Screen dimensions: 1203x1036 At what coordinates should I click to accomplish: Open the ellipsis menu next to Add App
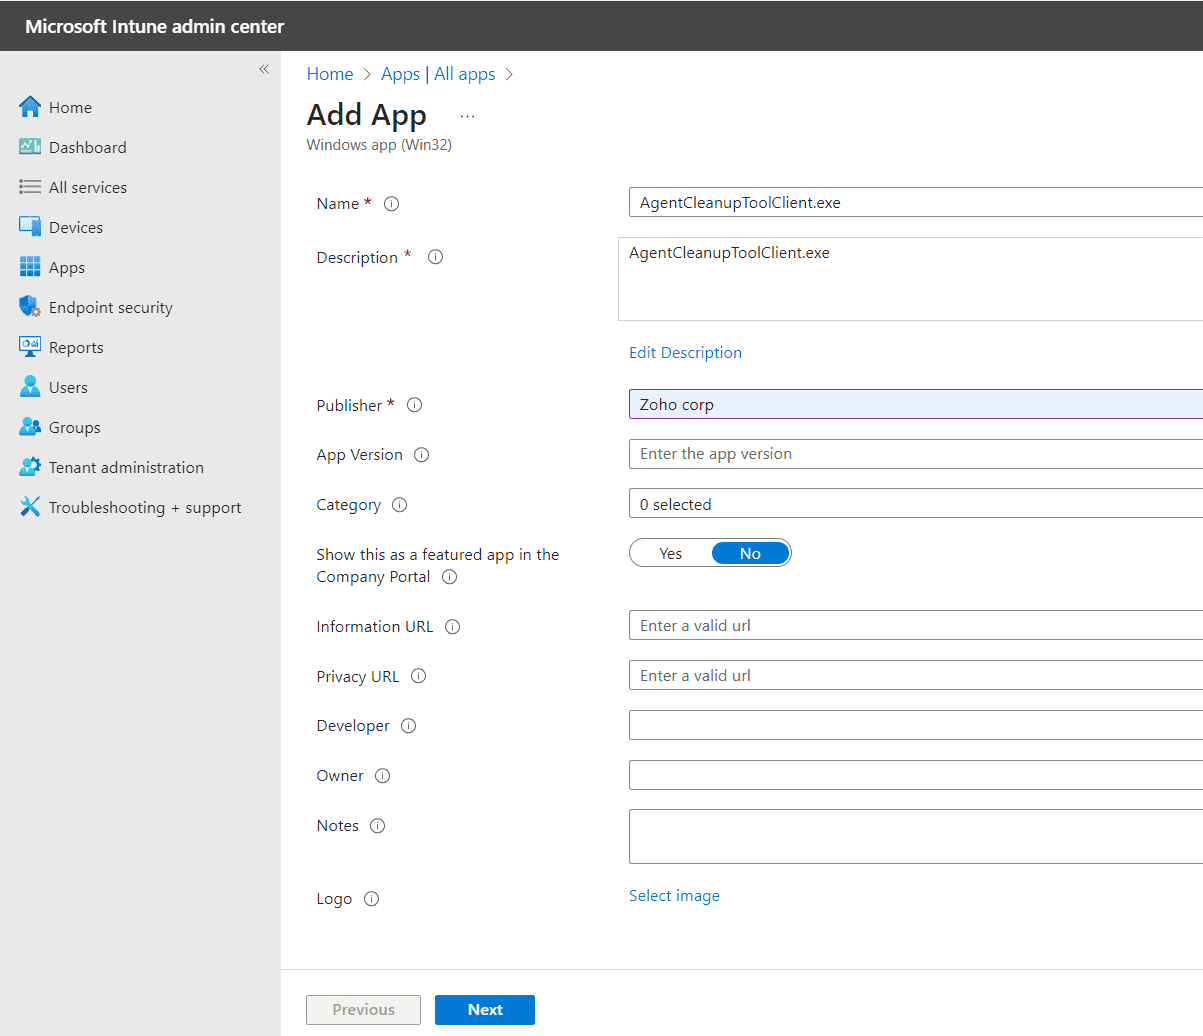click(467, 114)
